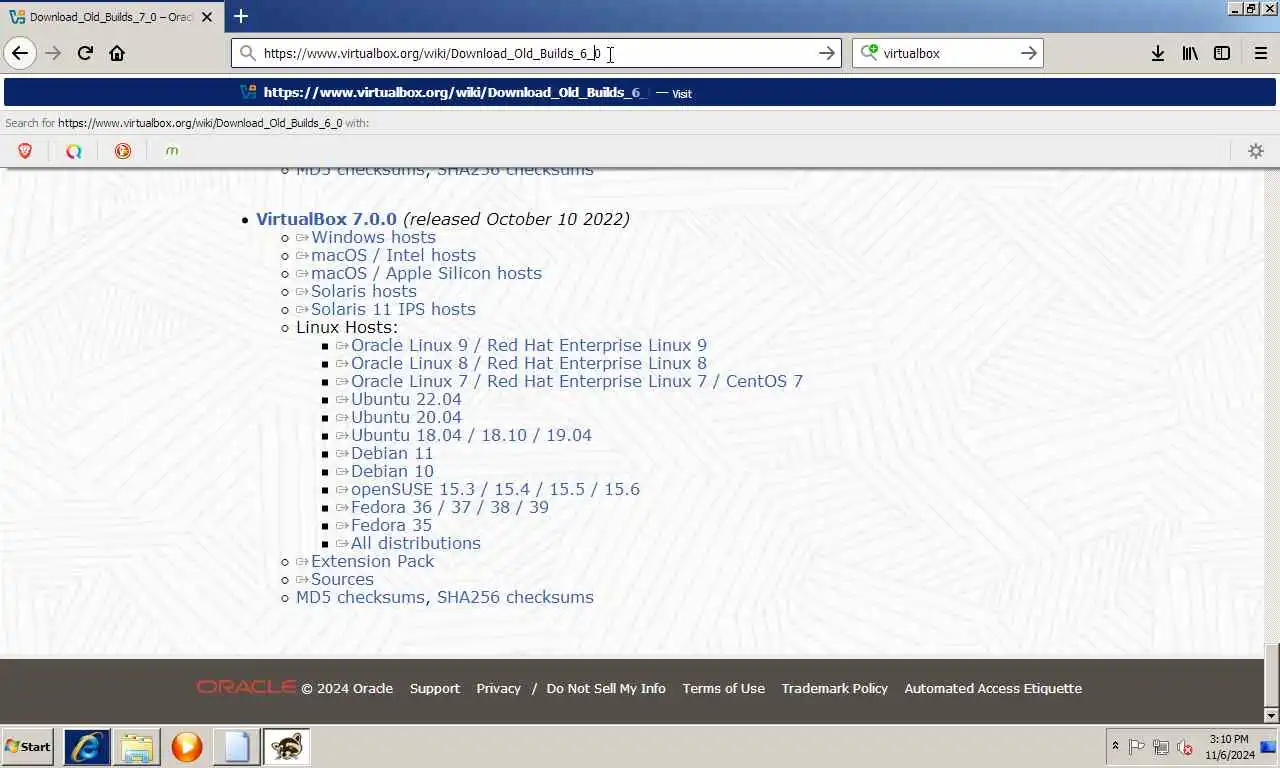
Task: Open the browser hamburger menu
Action: tap(1260, 53)
